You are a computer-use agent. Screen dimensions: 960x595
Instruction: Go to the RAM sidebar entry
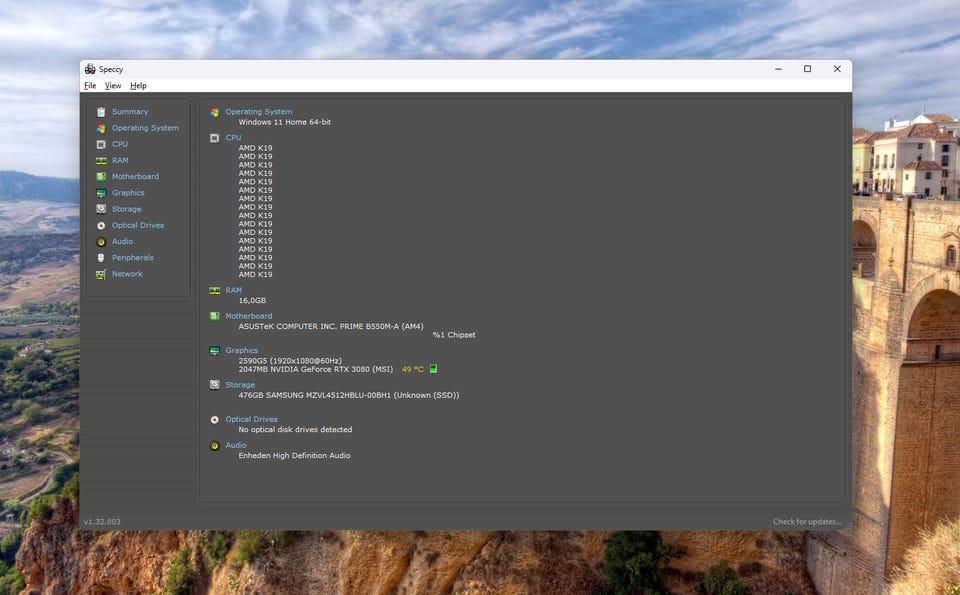(x=120, y=160)
